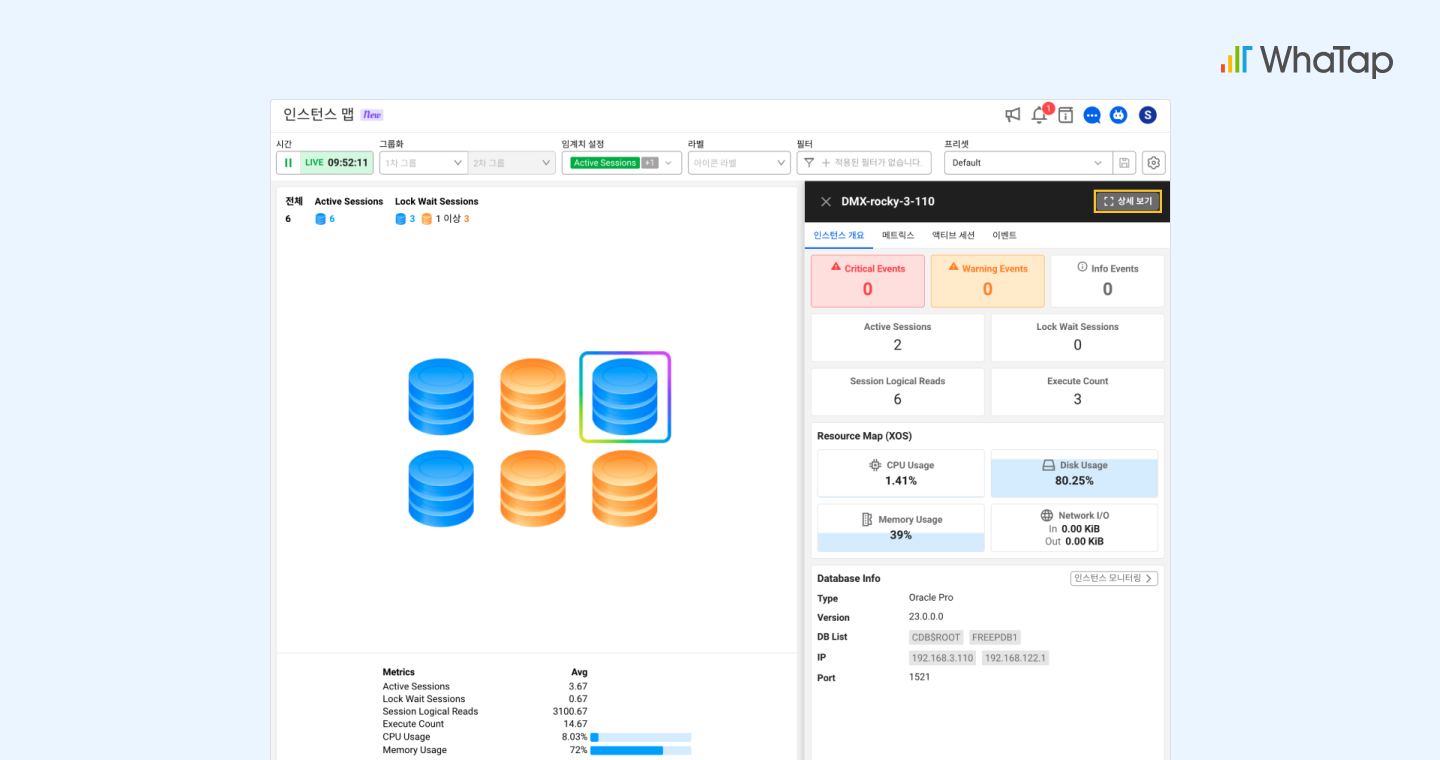Click the blue robot assistant icon
This screenshot has height=760, width=1440.
pos(1118,115)
